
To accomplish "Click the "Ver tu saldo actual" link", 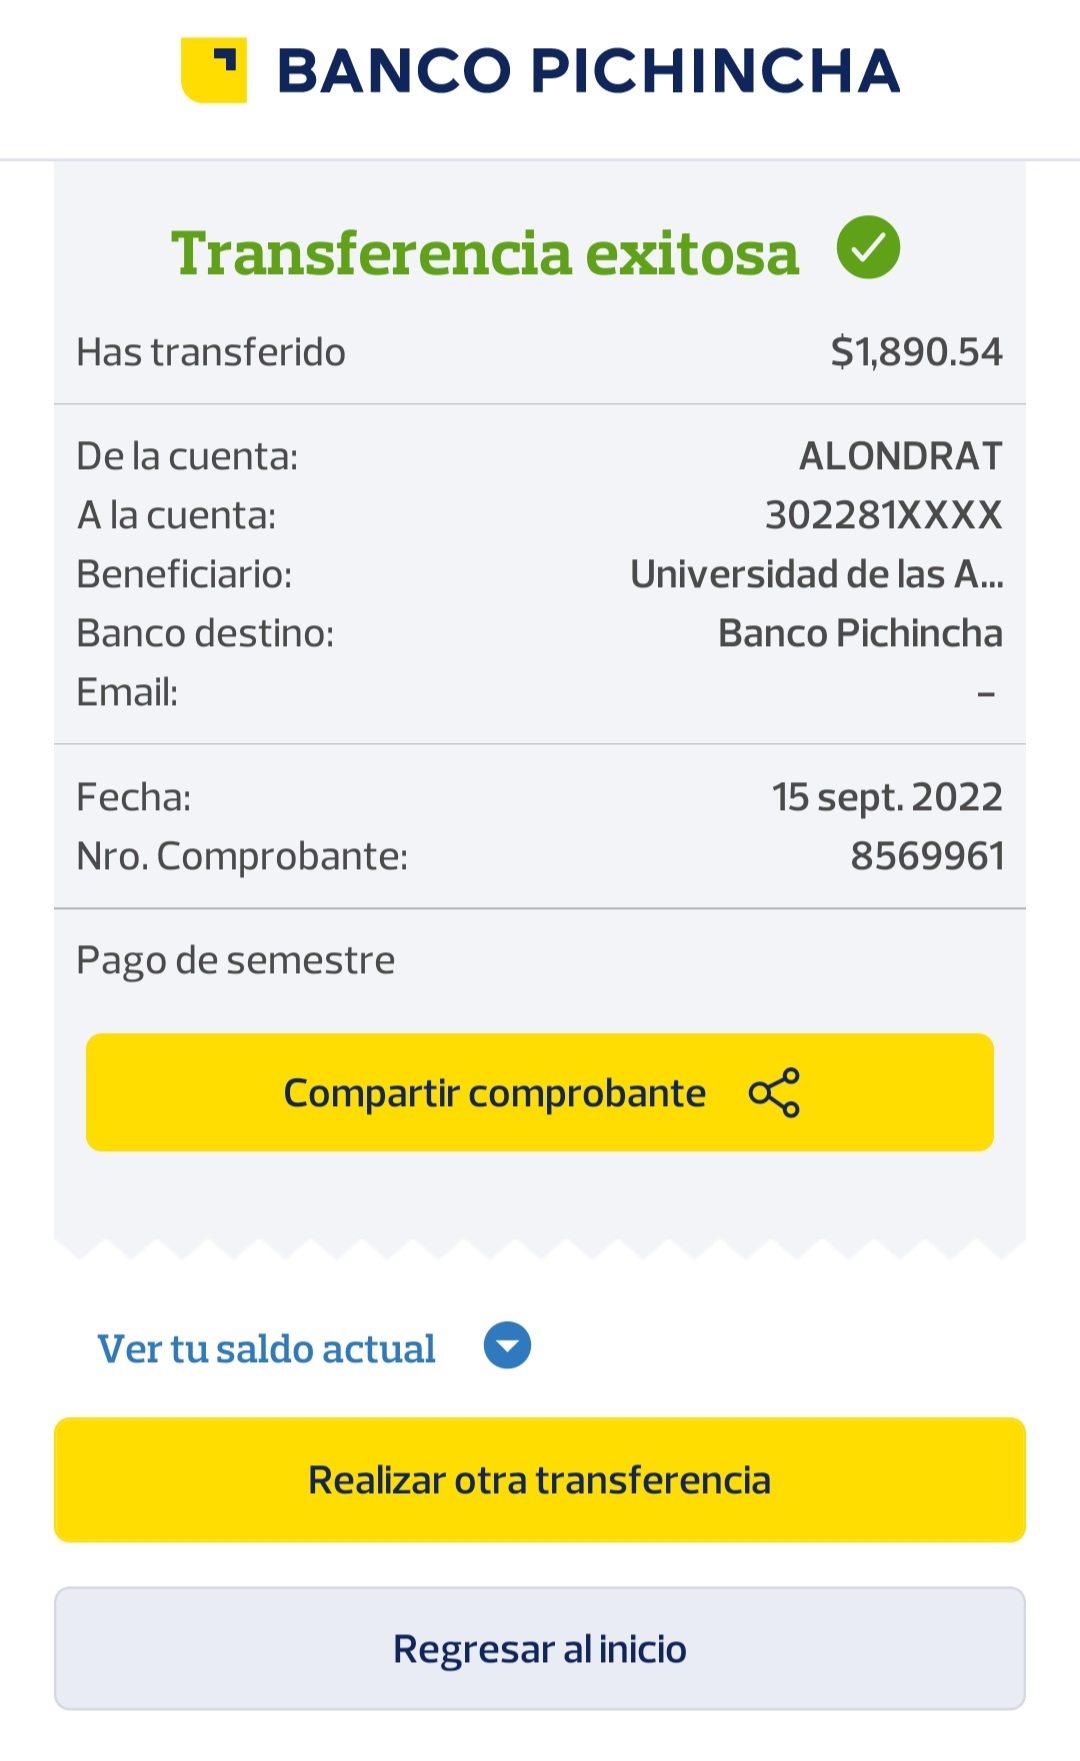I will click(x=266, y=1348).
